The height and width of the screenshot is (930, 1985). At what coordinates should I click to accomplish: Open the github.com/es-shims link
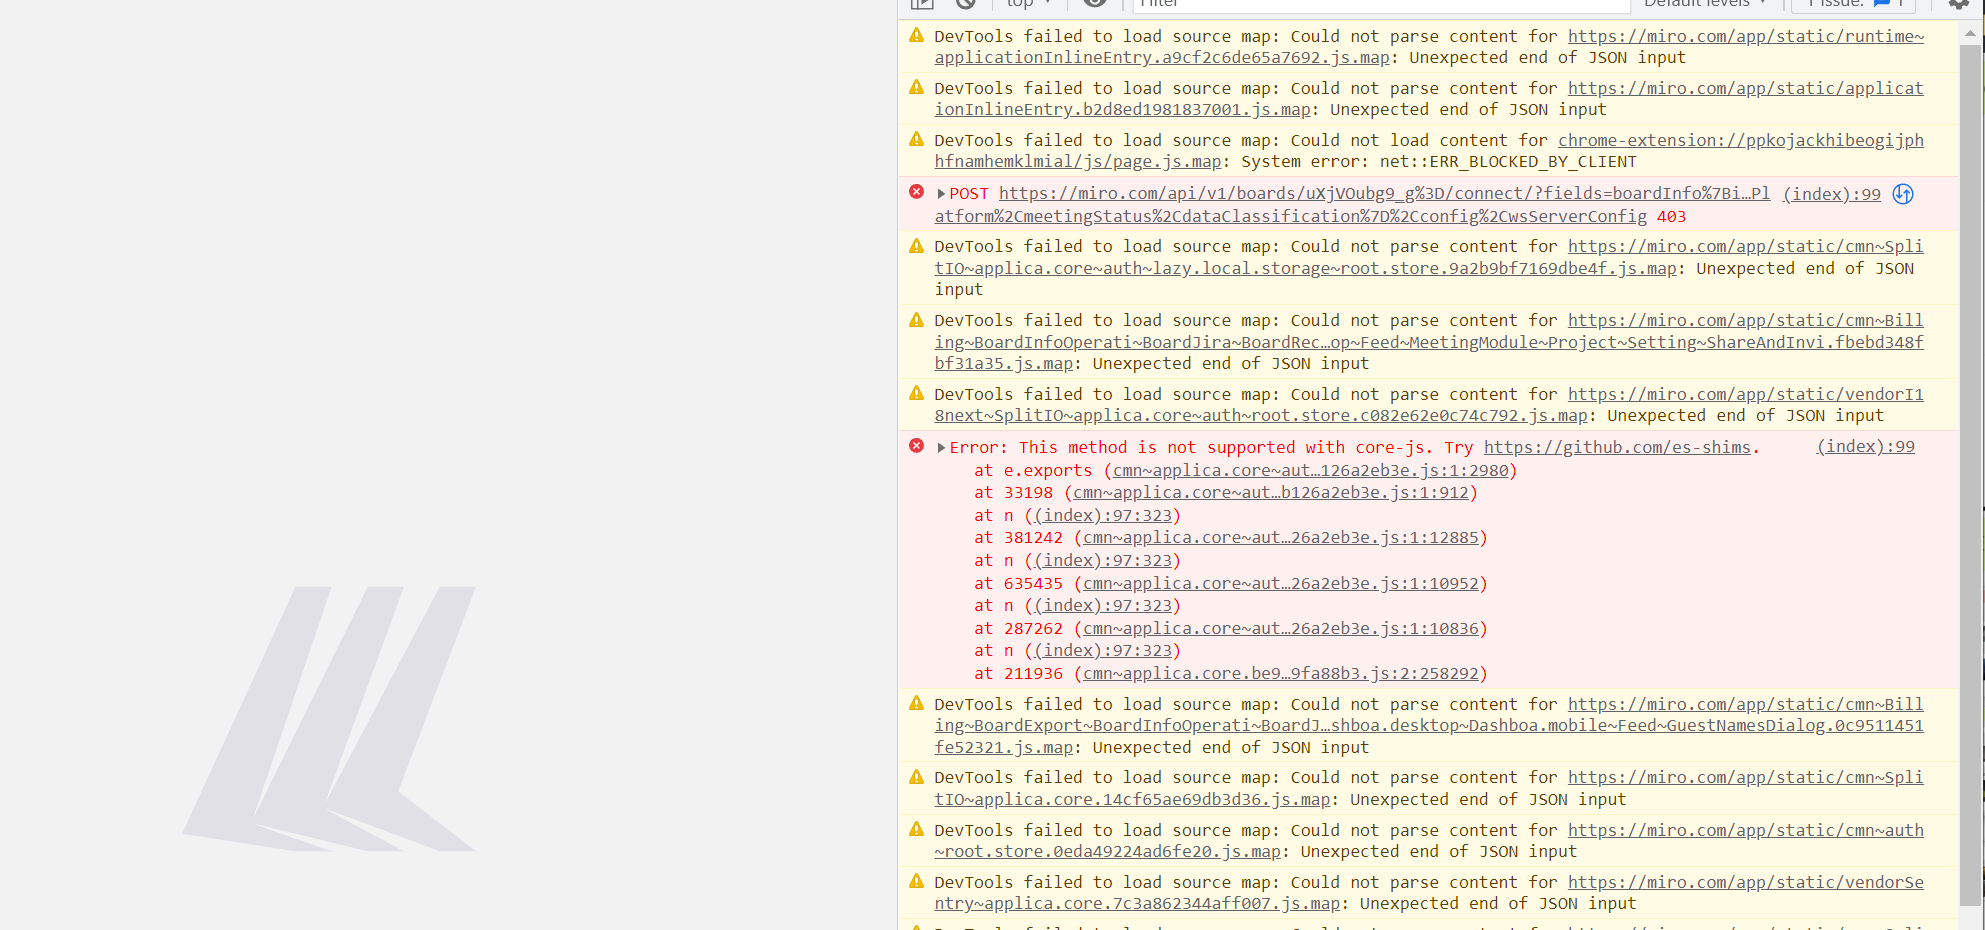click(x=1617, y=448)
